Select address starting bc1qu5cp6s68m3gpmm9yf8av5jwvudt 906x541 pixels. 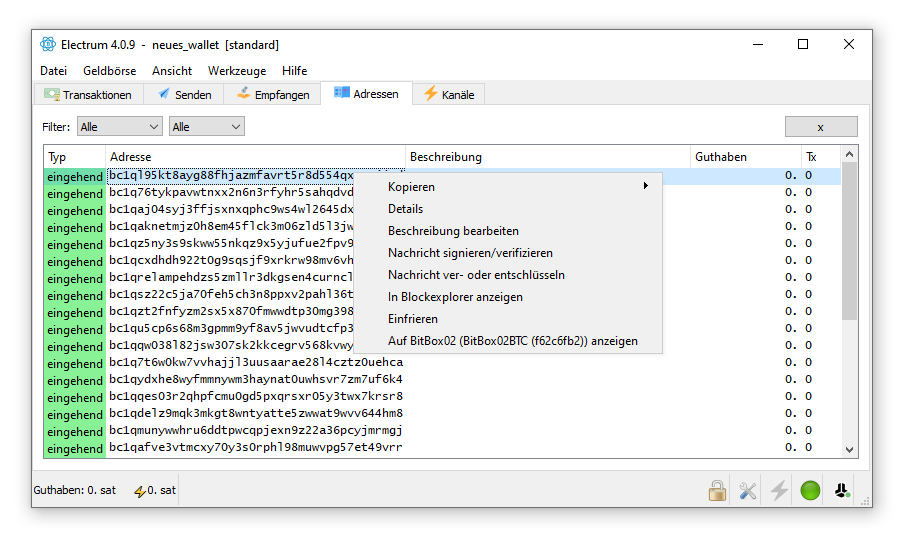[x=231, y=328]
